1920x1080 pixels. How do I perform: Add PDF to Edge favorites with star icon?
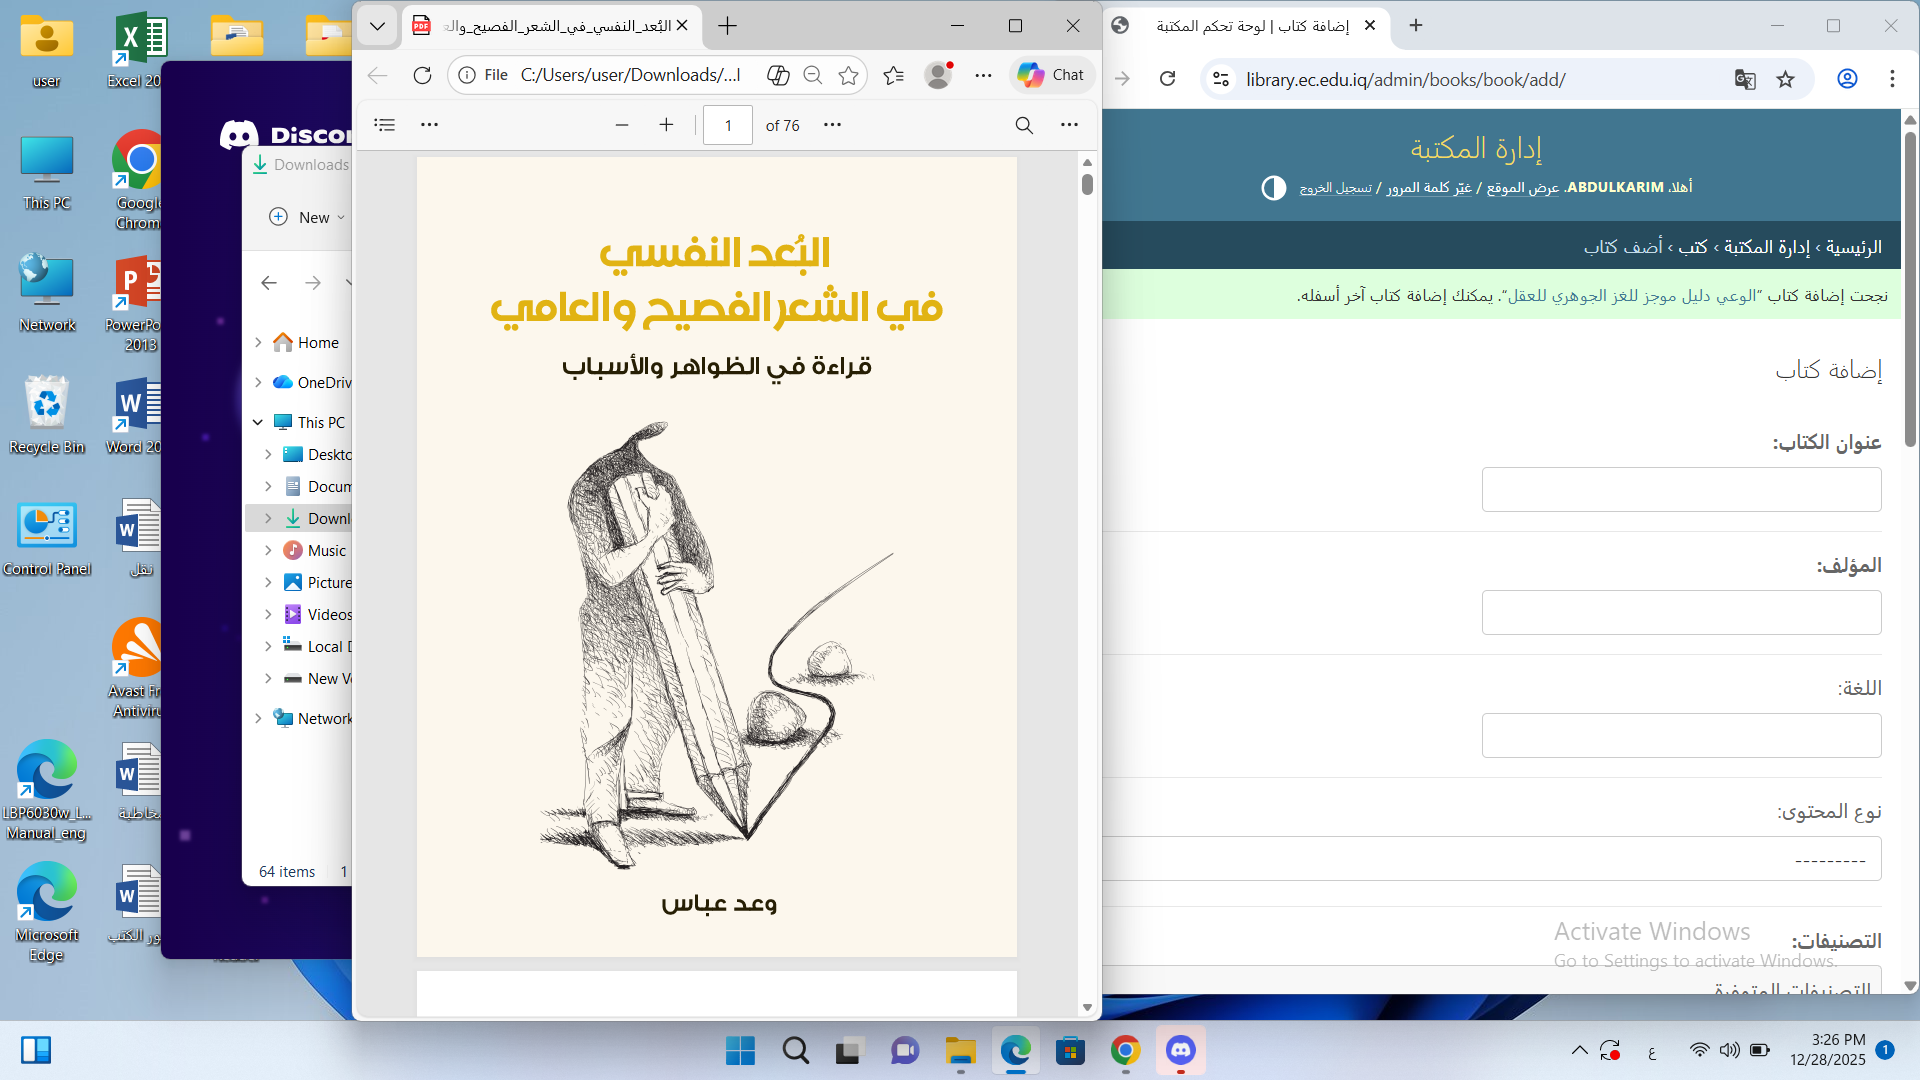849,75
